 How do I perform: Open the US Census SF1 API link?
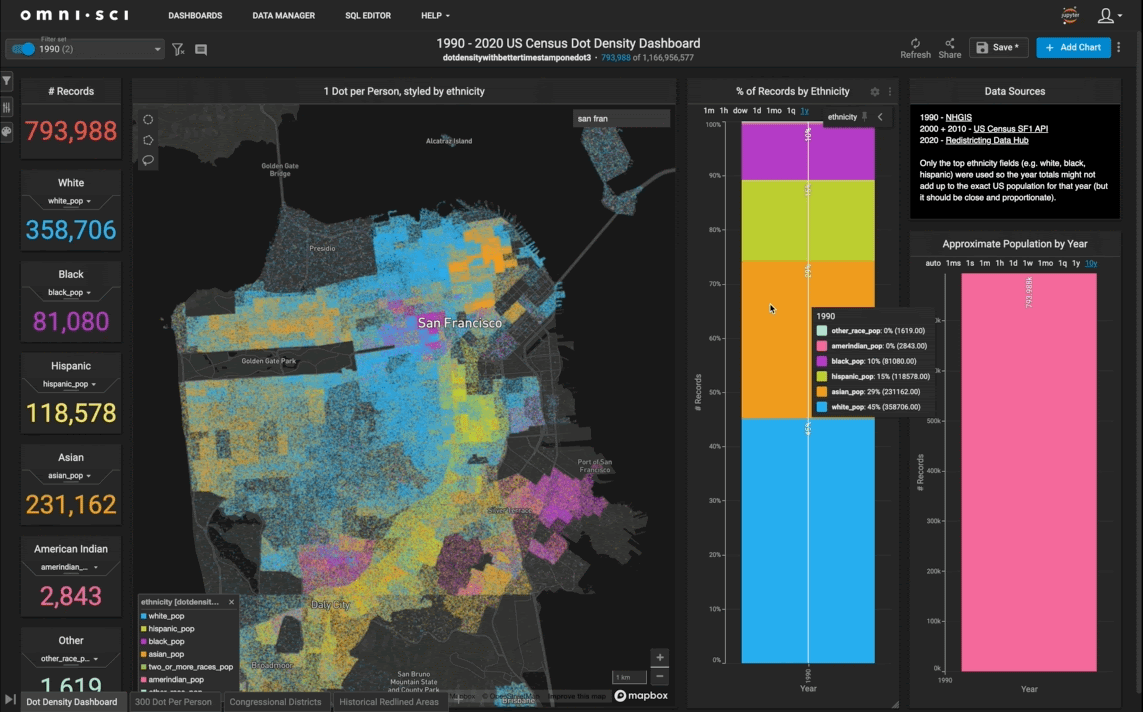[x=1013, y=129]
